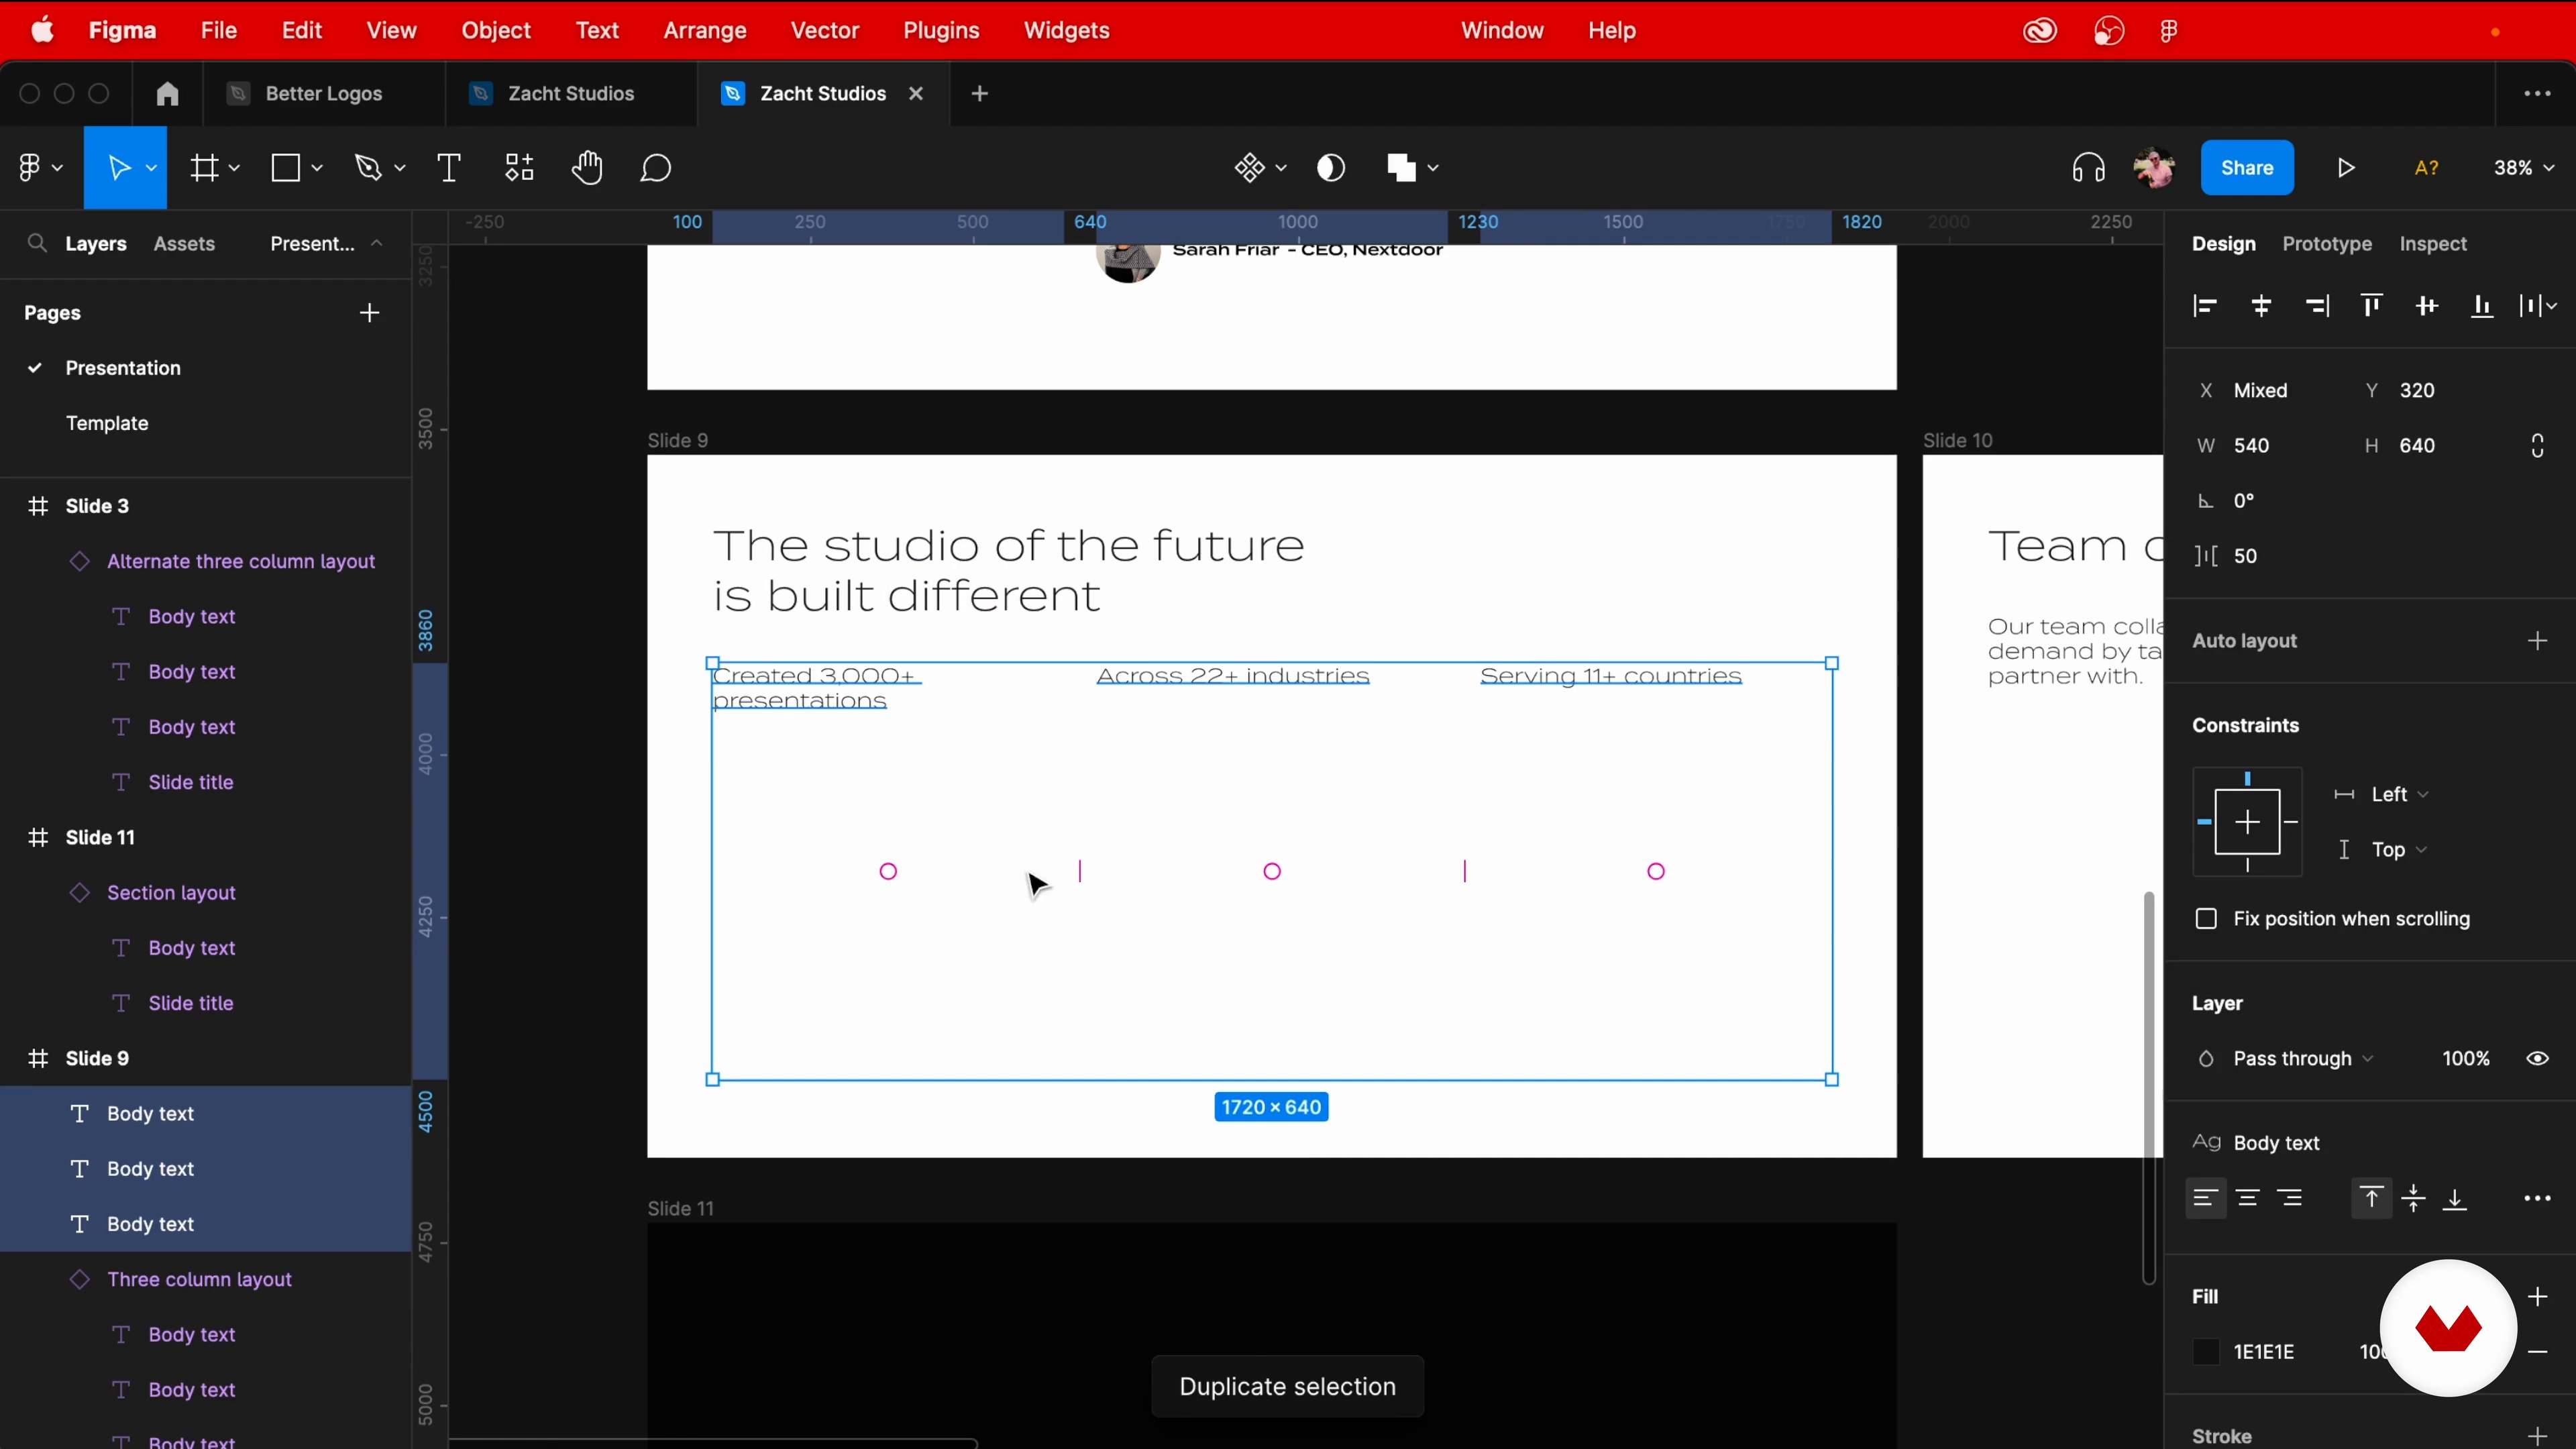This screenshot has height=1449, width=2576.
Task: Click the Home icon tab
Action: (167, 94)
